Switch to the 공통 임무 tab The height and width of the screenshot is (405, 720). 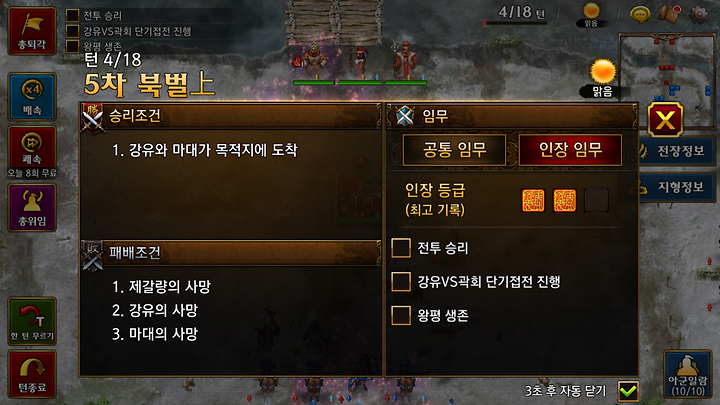454,150
